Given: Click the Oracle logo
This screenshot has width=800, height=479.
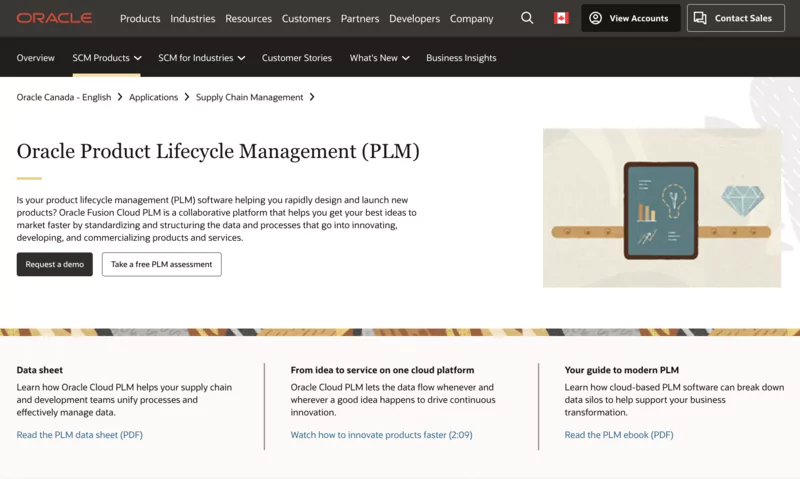Looking at the screenshot, I should click(x=54, y=18).
